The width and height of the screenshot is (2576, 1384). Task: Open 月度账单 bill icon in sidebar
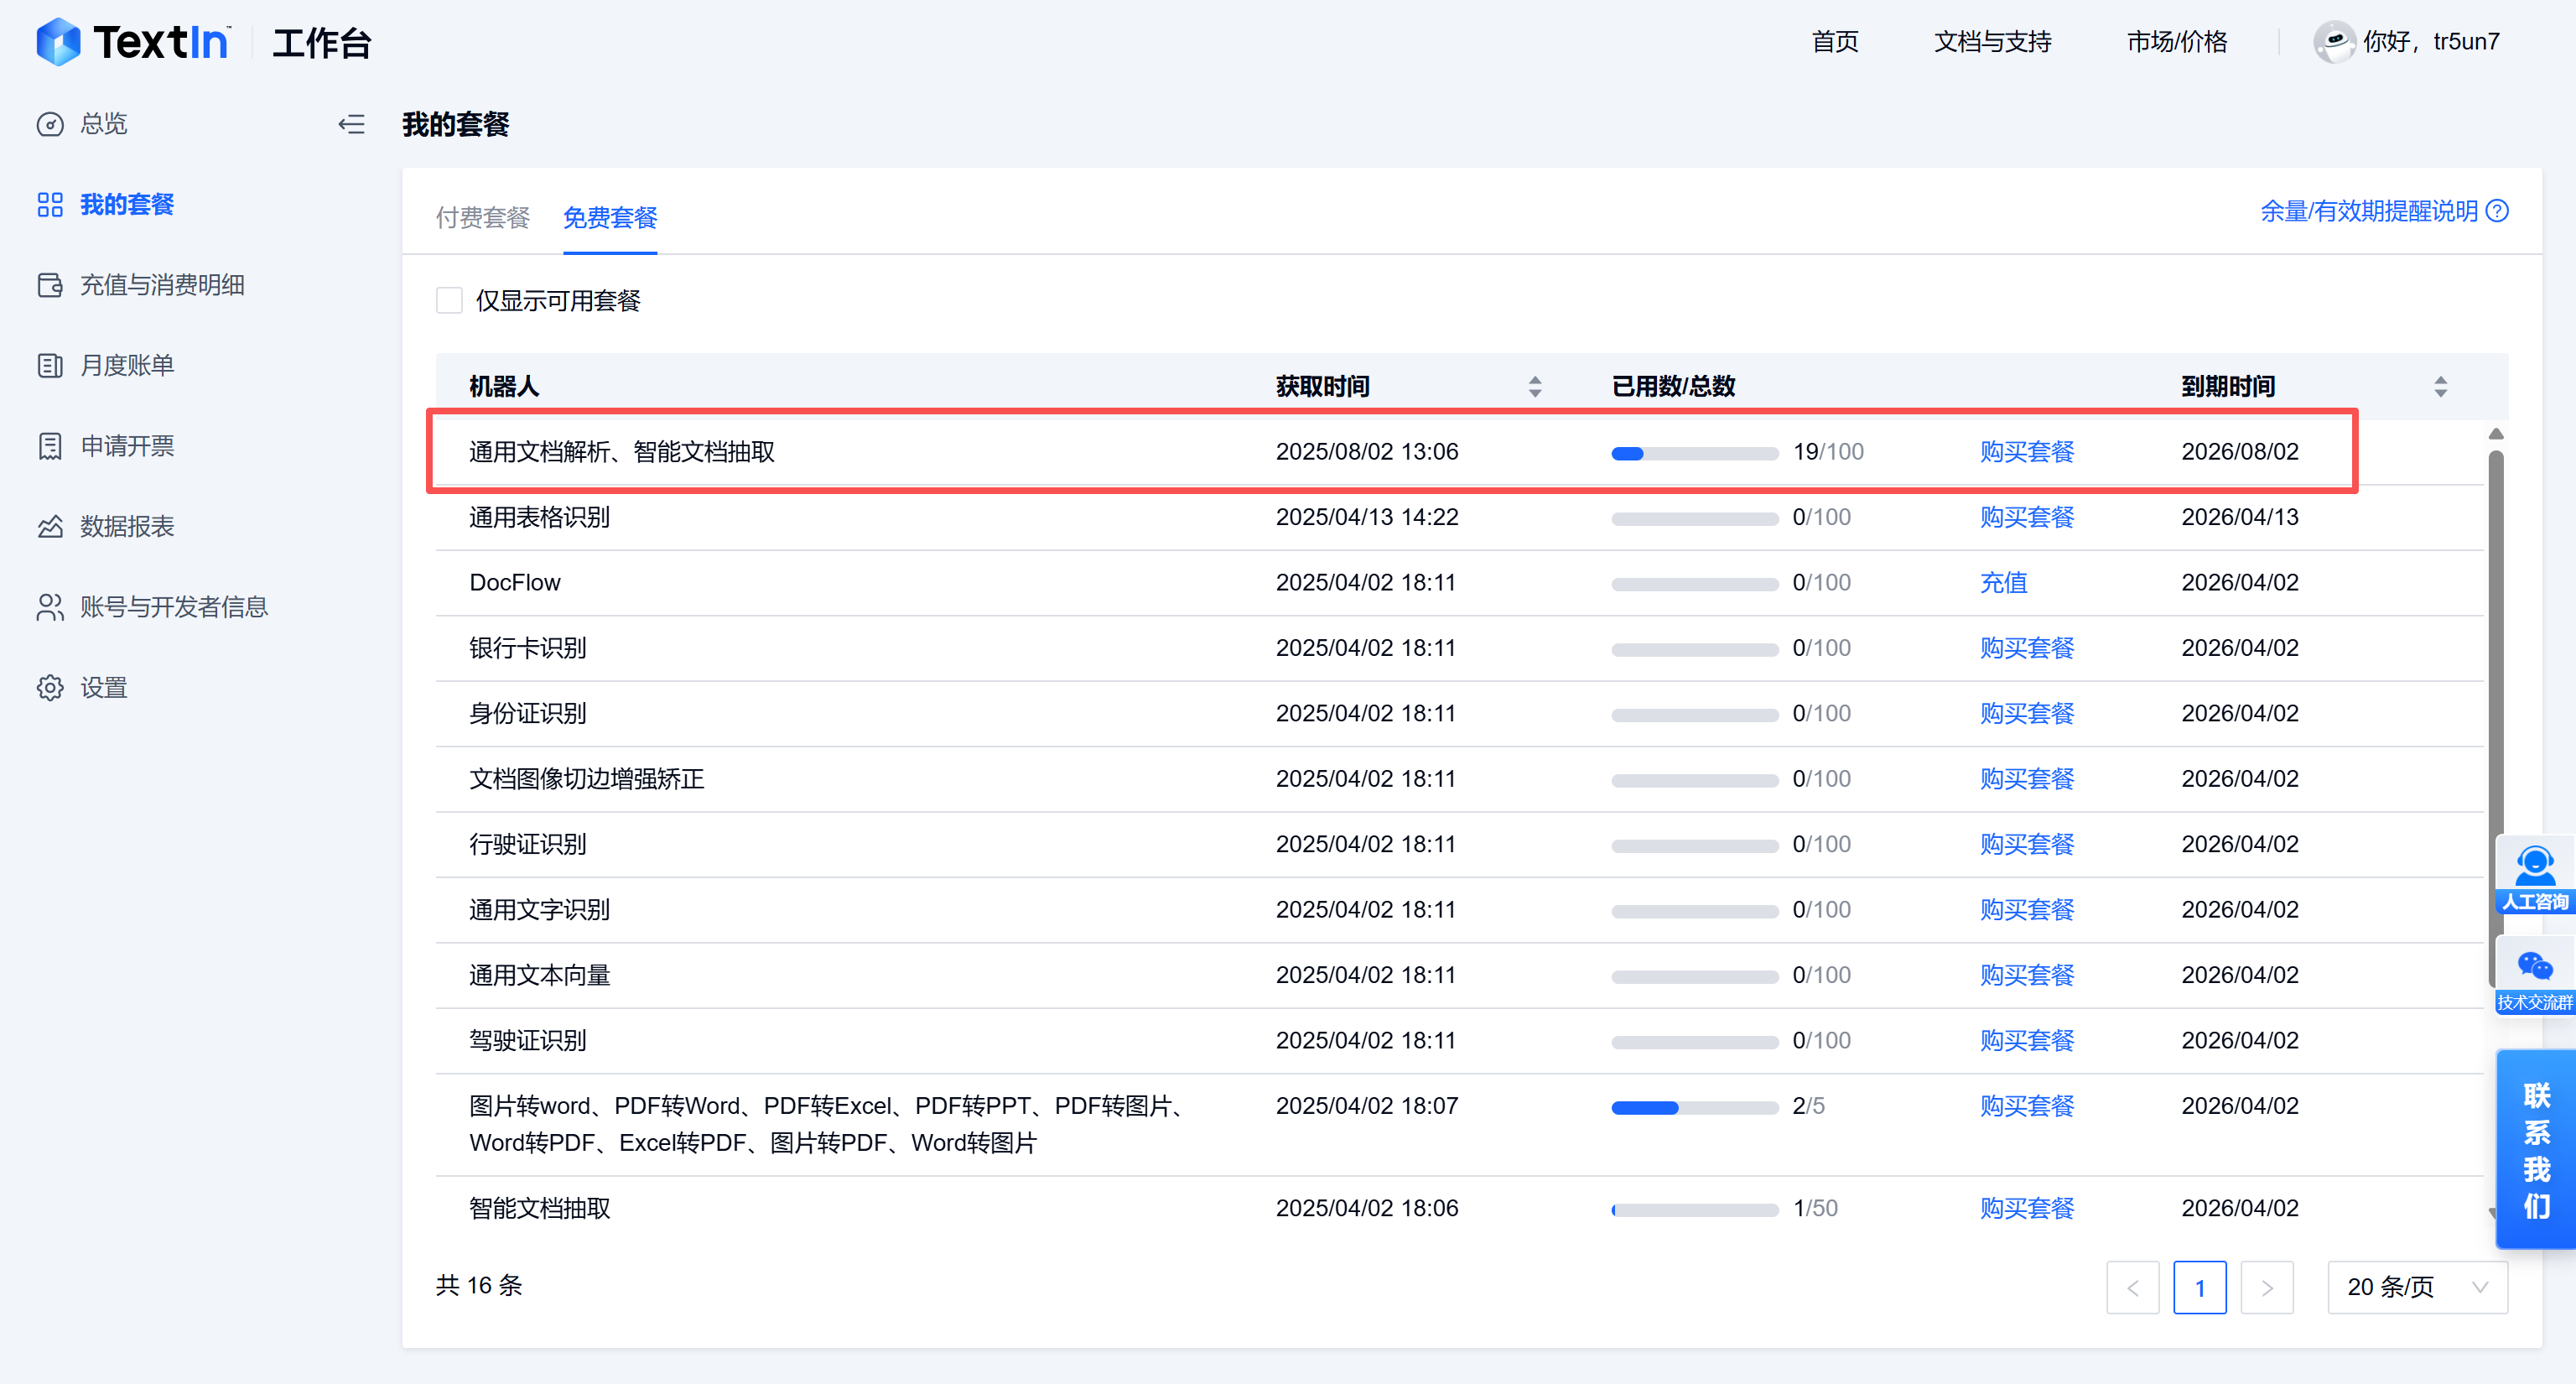pos(50,365)
